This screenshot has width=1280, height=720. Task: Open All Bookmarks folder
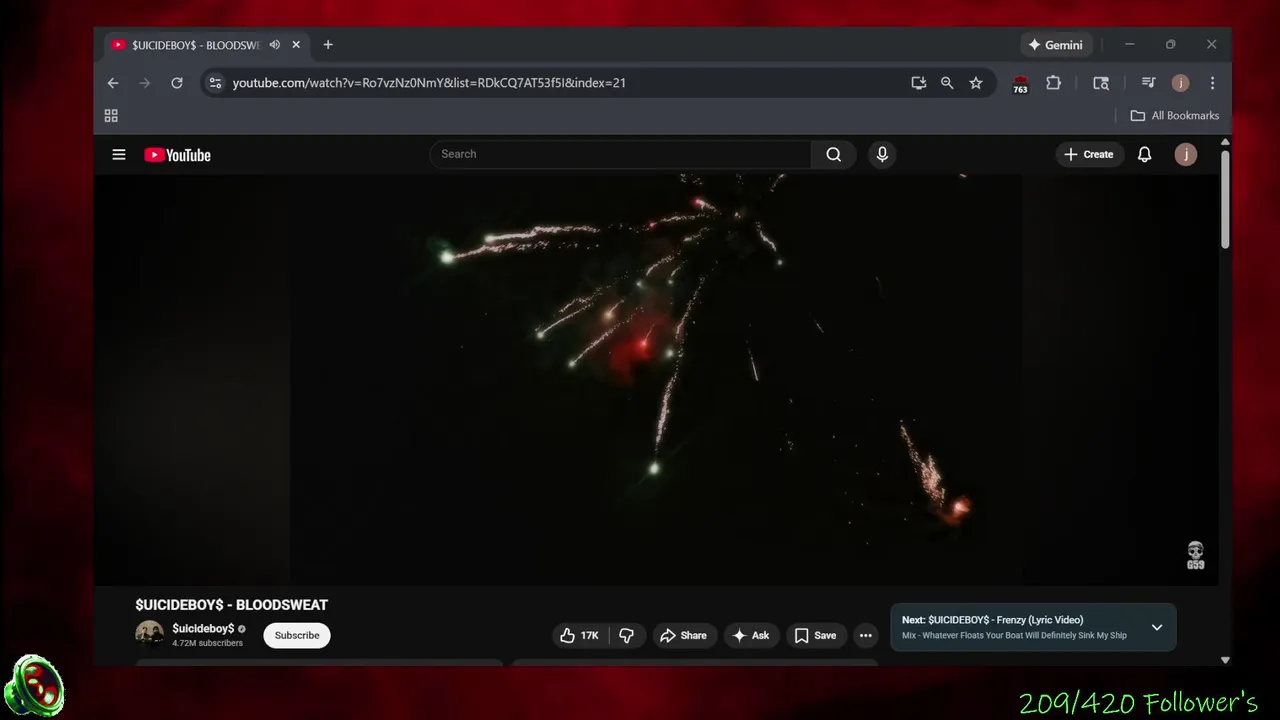click(1175, 116)
